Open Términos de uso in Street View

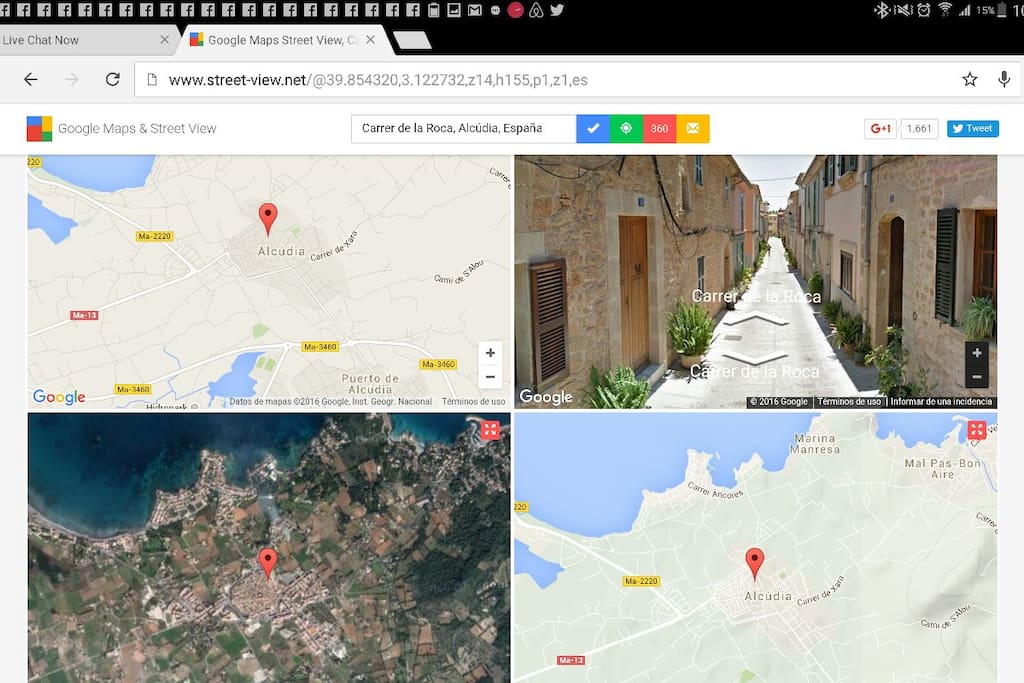(849, 402)
